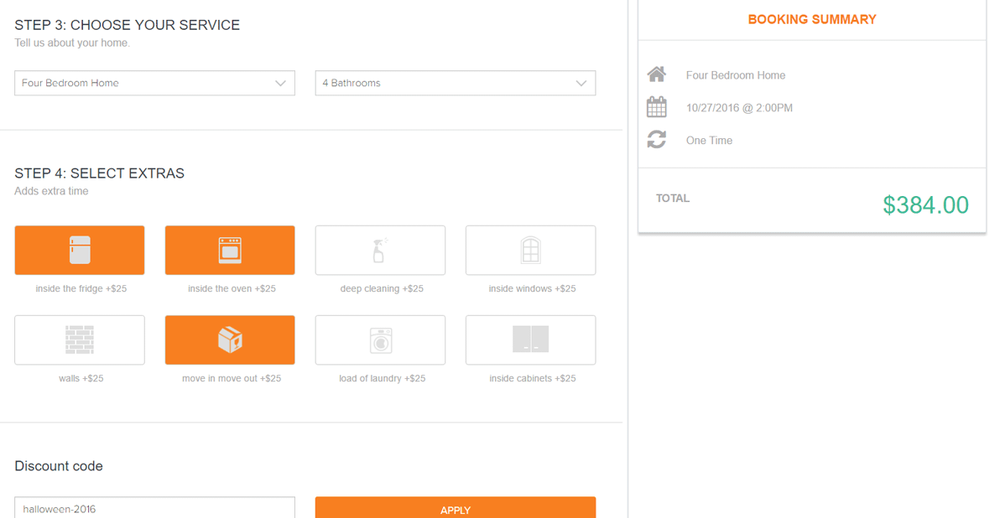Click the inside cabinets +$25 label
The width and height of the screenshot is (1000, 518).
(533, 378)
